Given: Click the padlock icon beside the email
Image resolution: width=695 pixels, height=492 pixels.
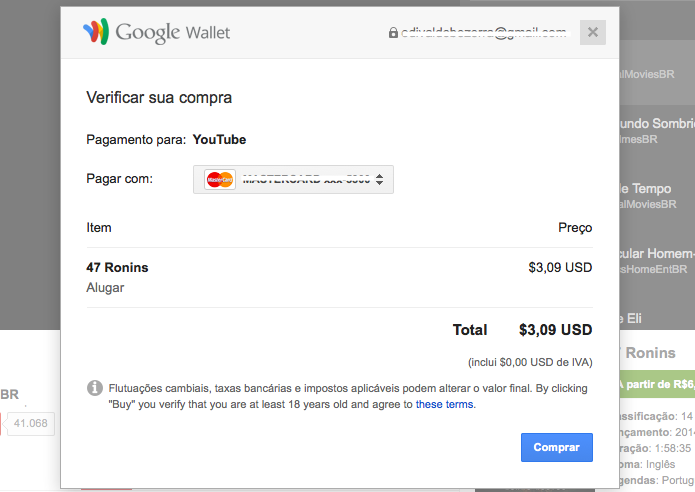Looking at the screenshot, I should coord(393,32).
